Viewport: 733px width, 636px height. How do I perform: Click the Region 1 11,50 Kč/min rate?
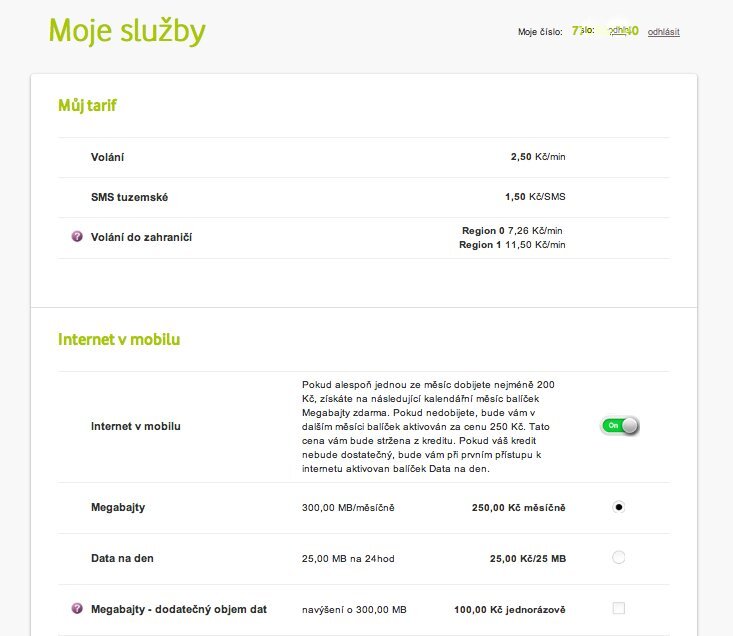(512, 244)
